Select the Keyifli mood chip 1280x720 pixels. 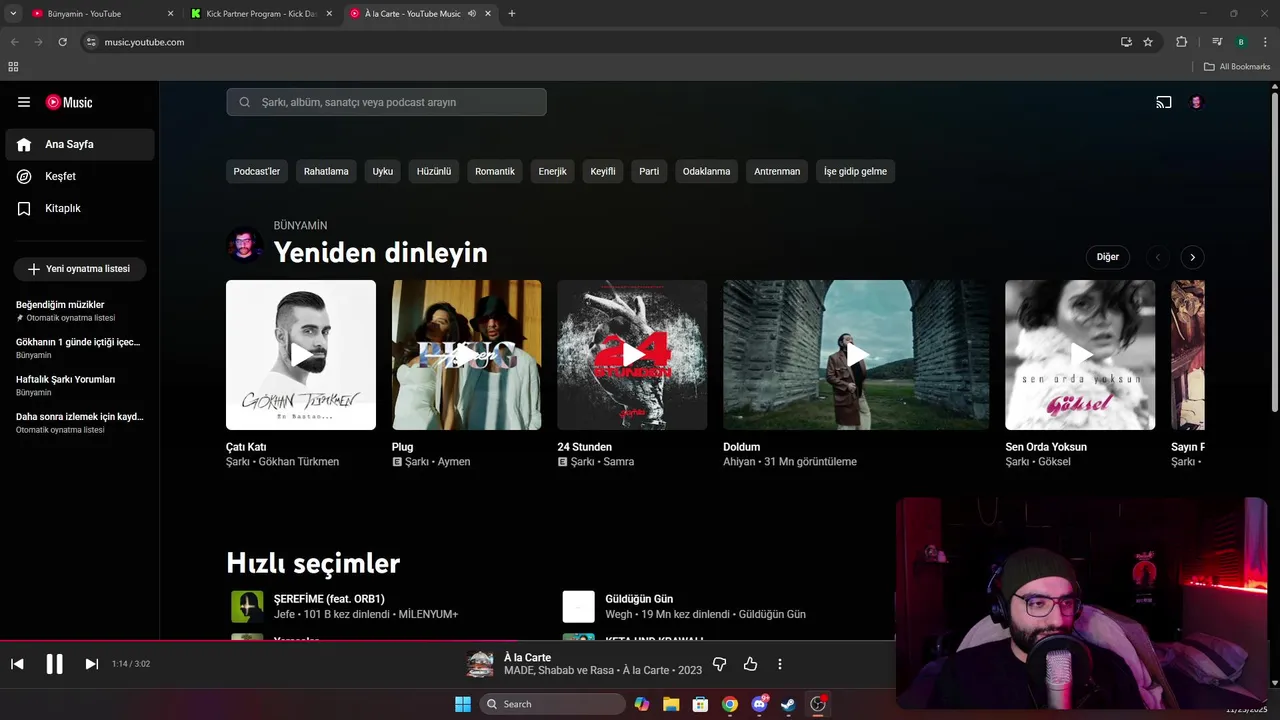click(603, 171)
